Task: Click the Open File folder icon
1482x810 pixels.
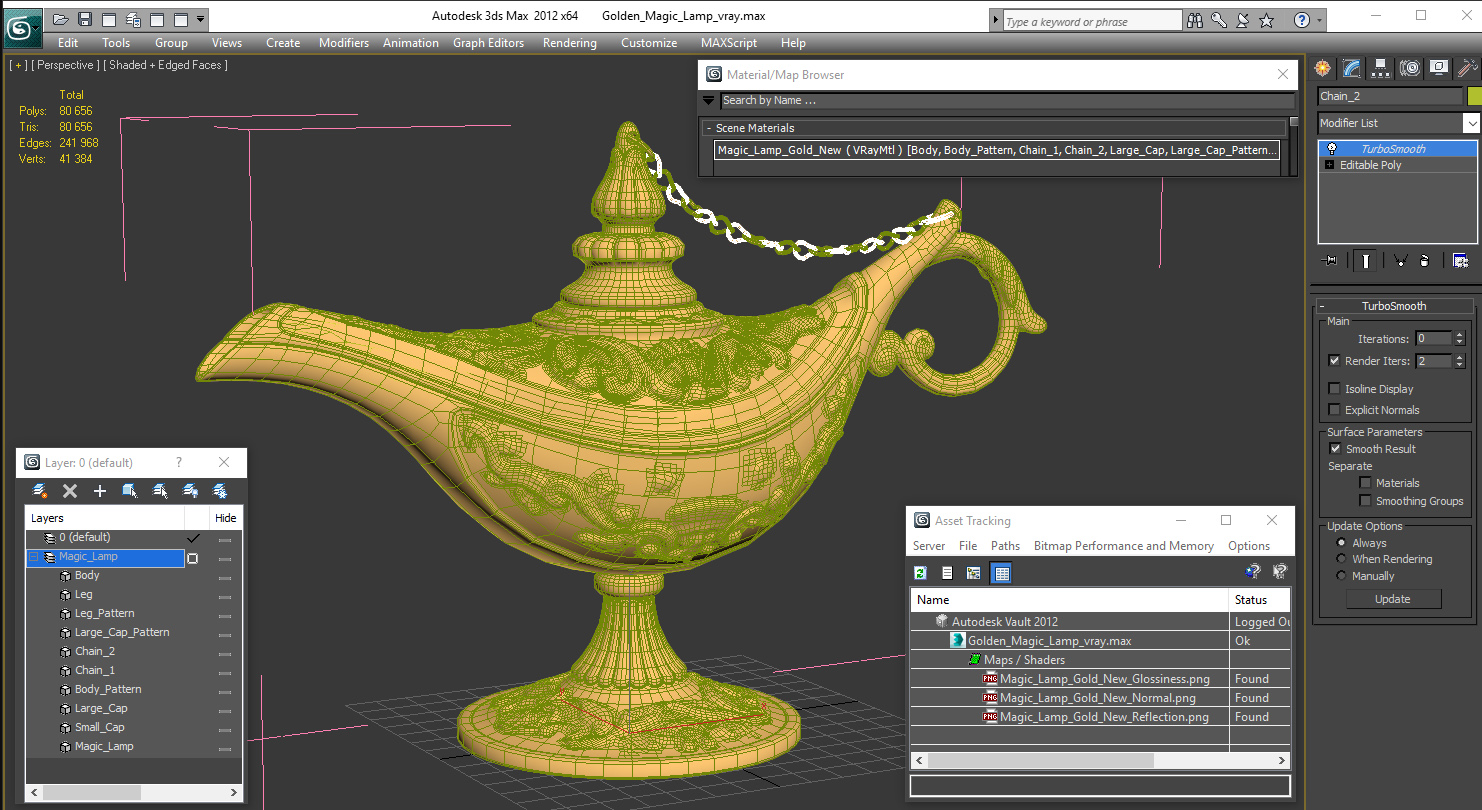Action: click(61, 19)
